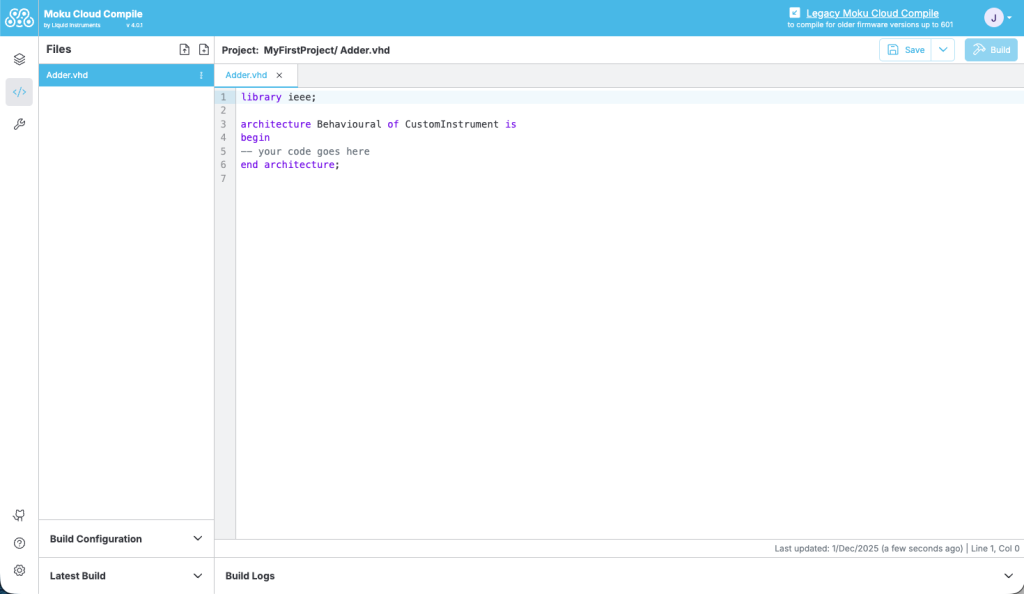Expand the Build Logs panel
Image resolution: width=1024 pixels, height=594 pixels.
[1008, 576]
